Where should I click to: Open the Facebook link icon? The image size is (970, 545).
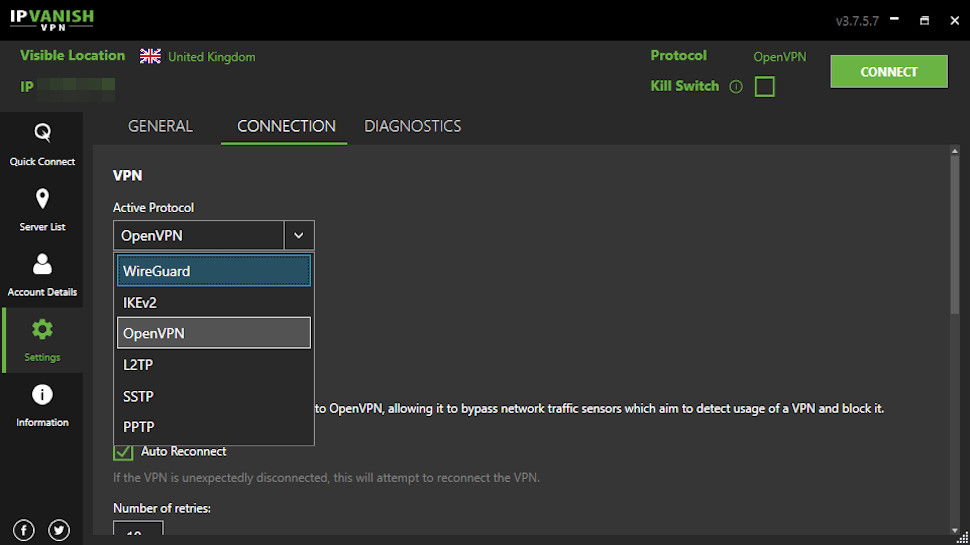[x=24, y=530]
